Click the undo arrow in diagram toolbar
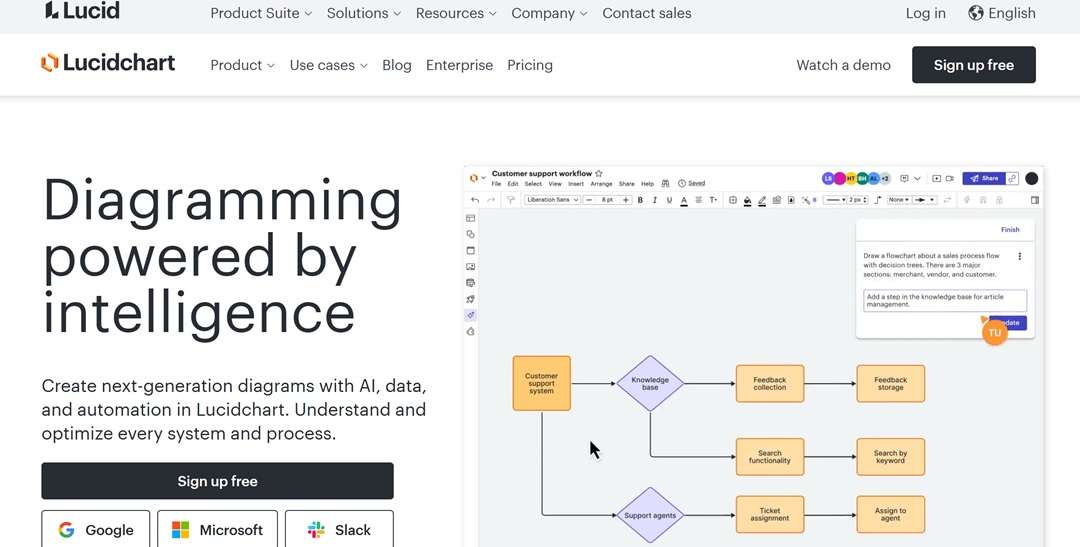This screenshot has height=547, width=1080. pyautogui.click(x=475, y=200)
